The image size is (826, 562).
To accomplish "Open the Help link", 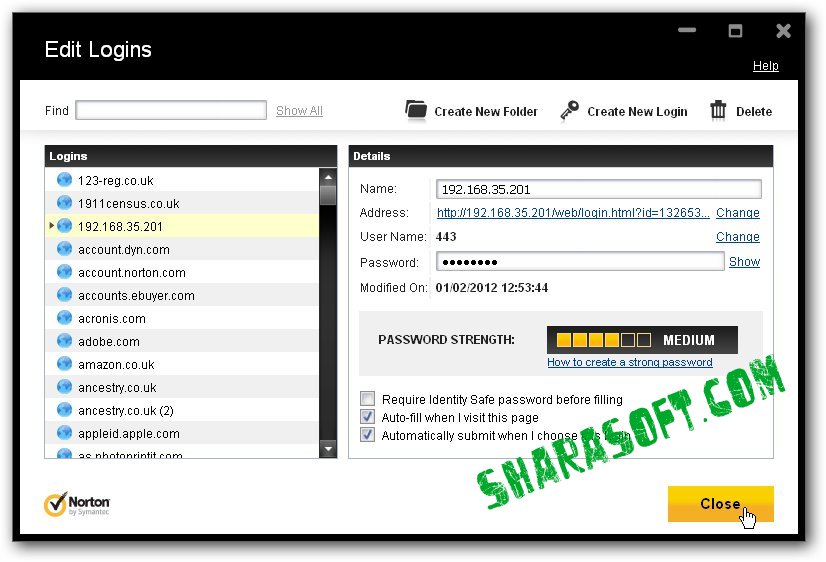I will [x=765, y=66].
